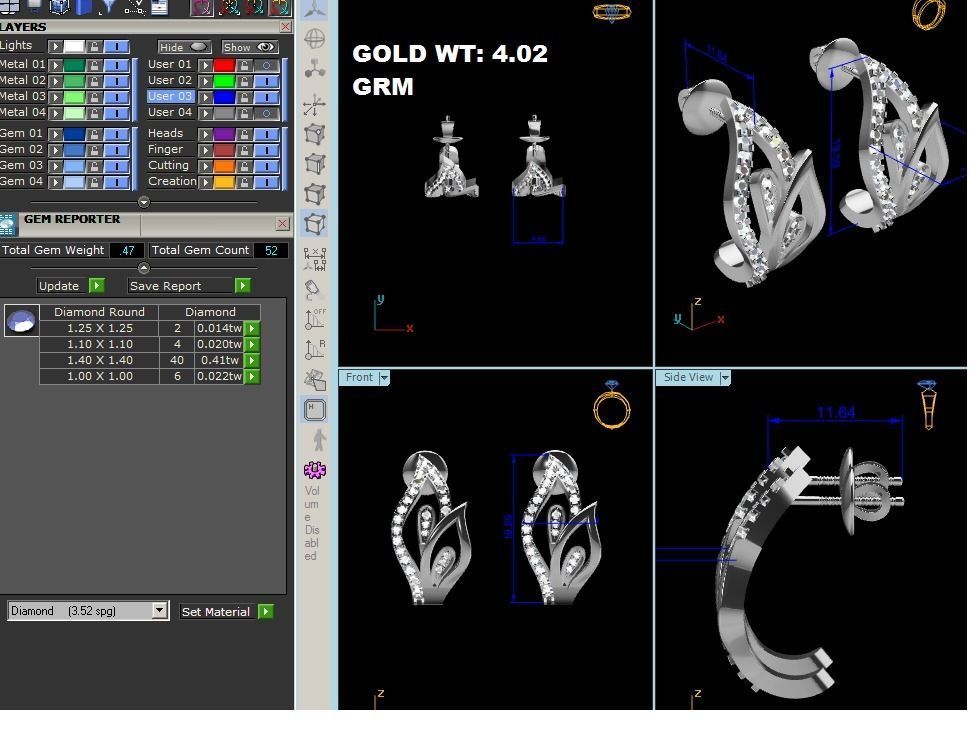
Task: Click the lock icon for Metal 01 layer
Action: 94,65
